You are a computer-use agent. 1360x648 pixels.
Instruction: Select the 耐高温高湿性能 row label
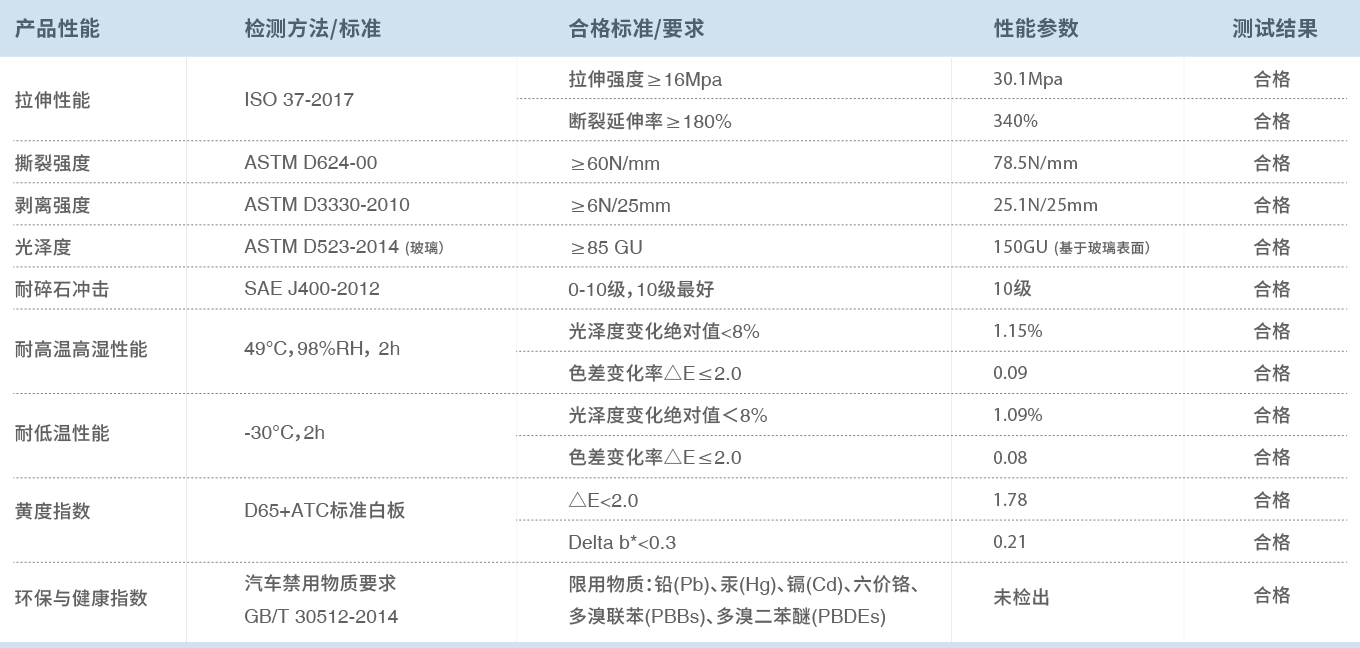(x=81, y=349)
